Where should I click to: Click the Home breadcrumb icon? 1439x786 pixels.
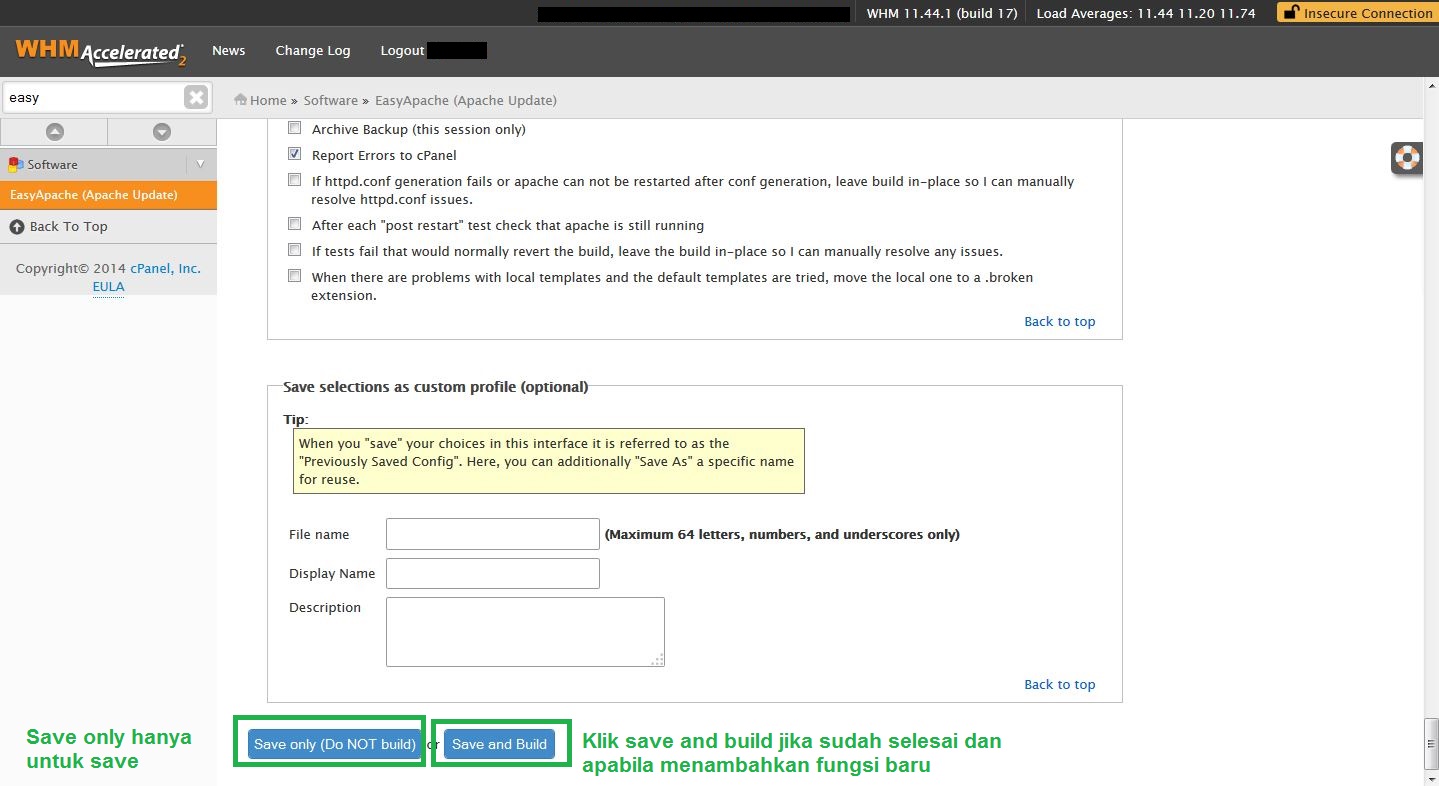coord(241,100)
